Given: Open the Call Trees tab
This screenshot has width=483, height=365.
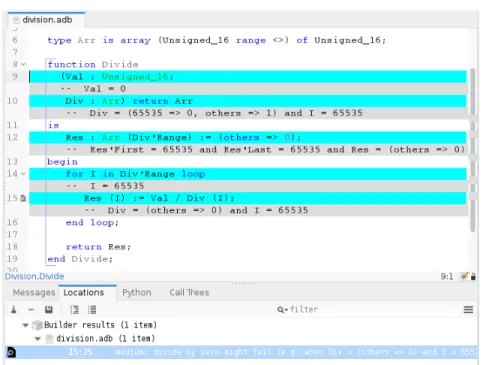Looking at the screenshot, I should pos(189,293).
